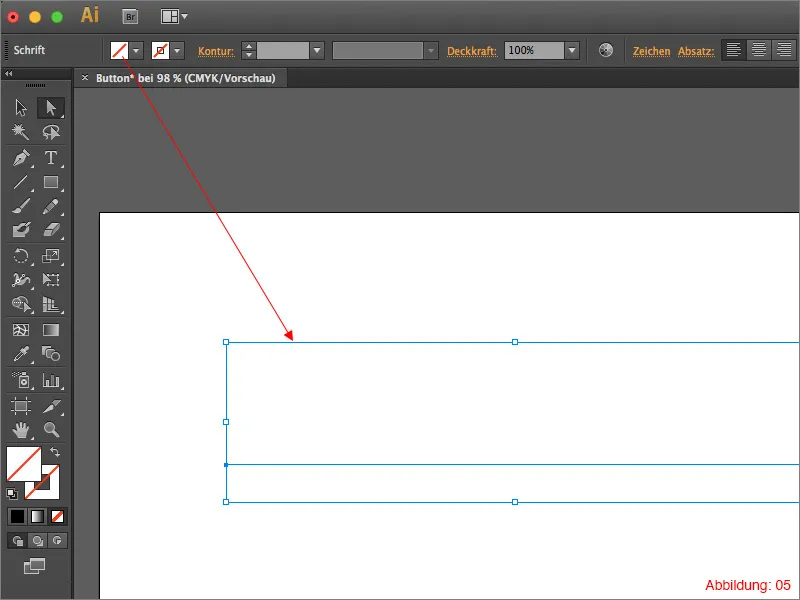Click the recolor artwork wheel icon

point(606,50)
